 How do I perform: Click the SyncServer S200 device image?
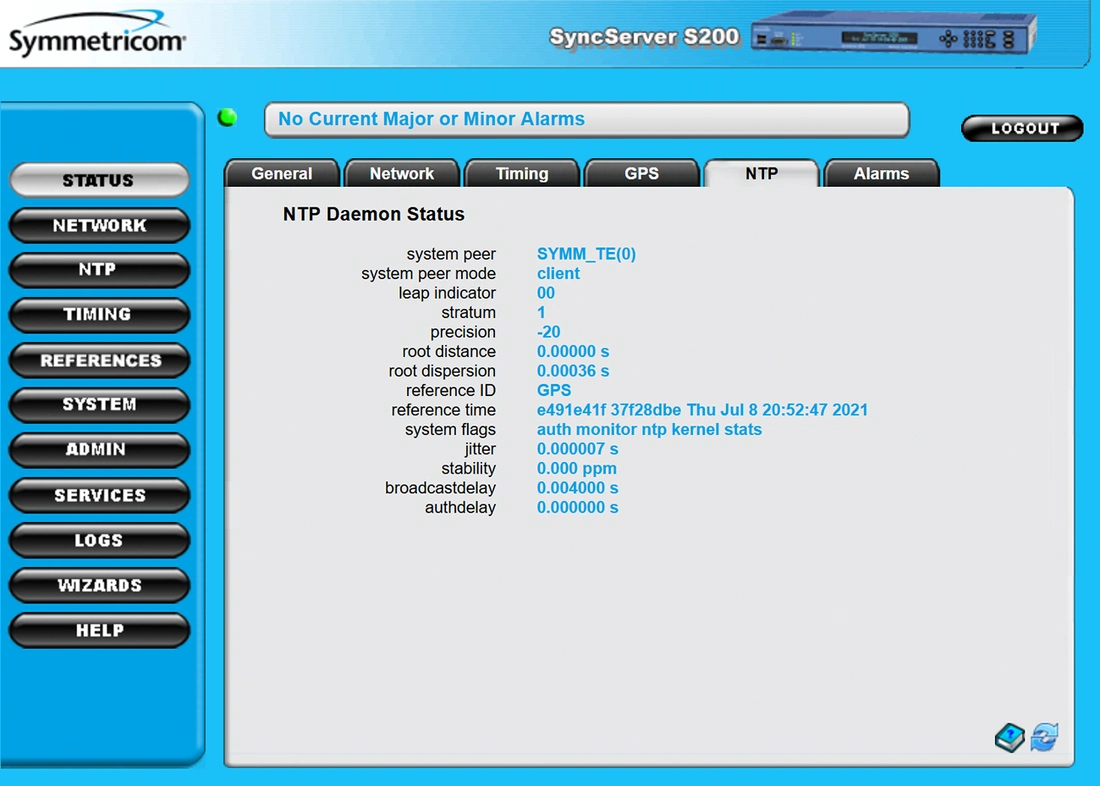click(x=893, y=33)
